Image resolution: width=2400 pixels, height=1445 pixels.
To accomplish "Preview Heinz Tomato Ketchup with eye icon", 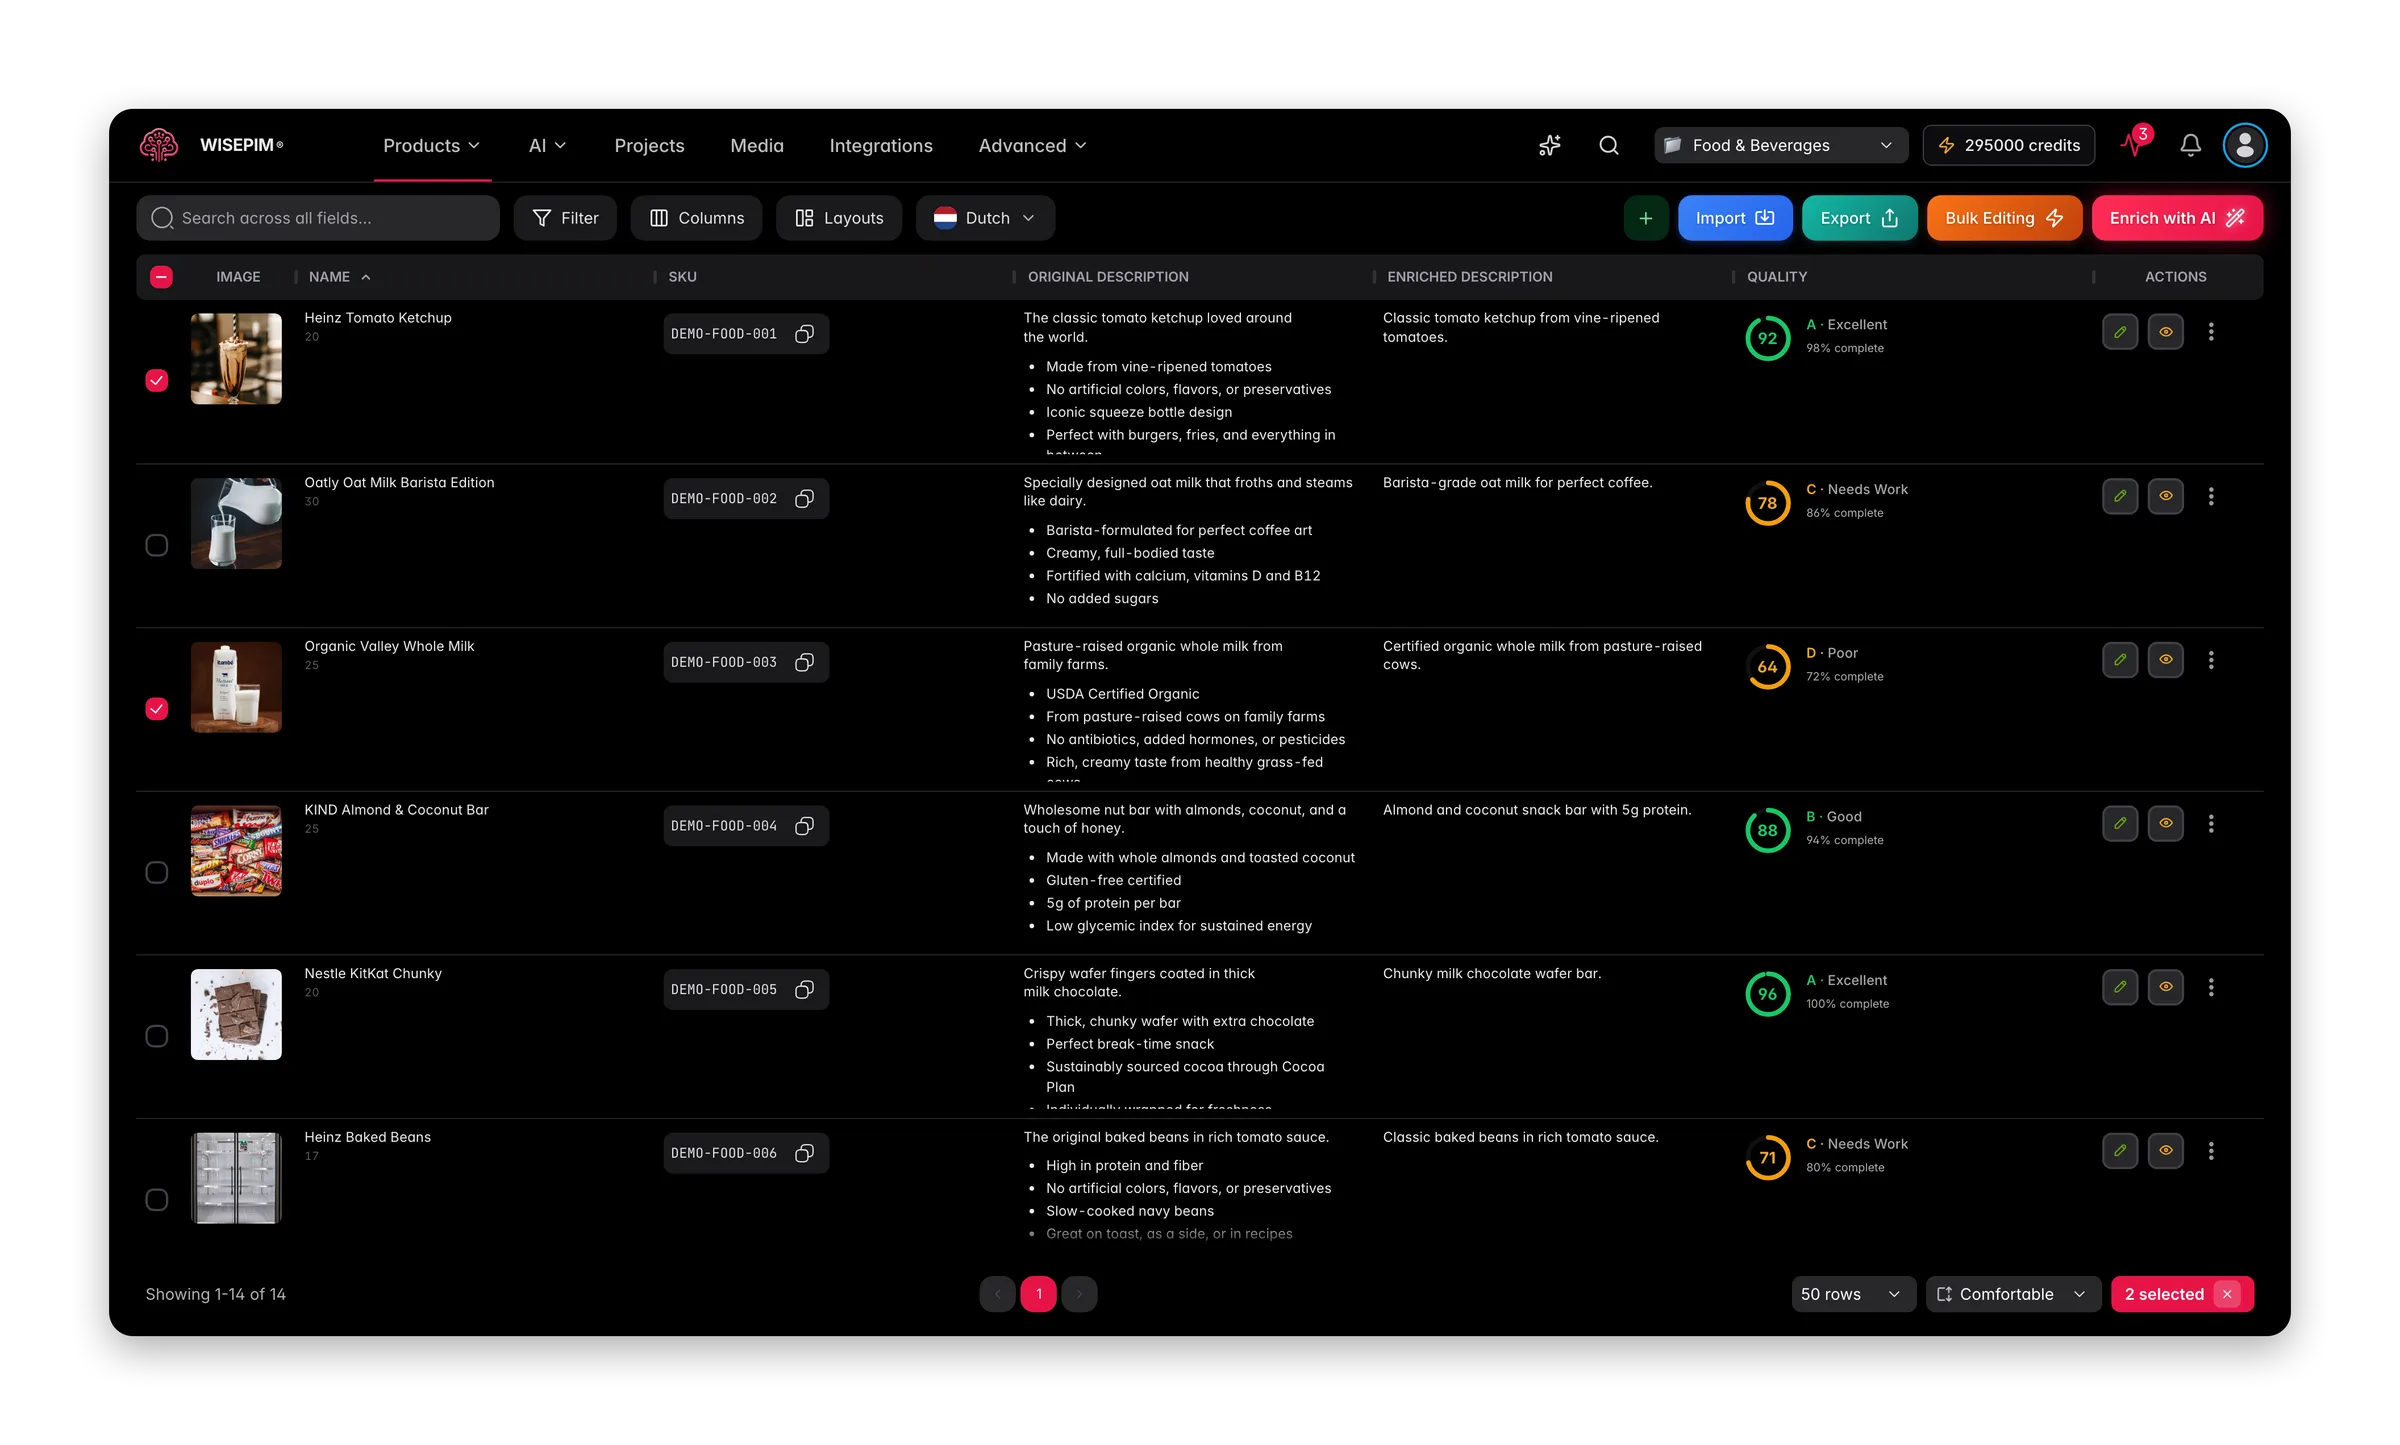I will pyautogui.click(x=2165, y=331).
